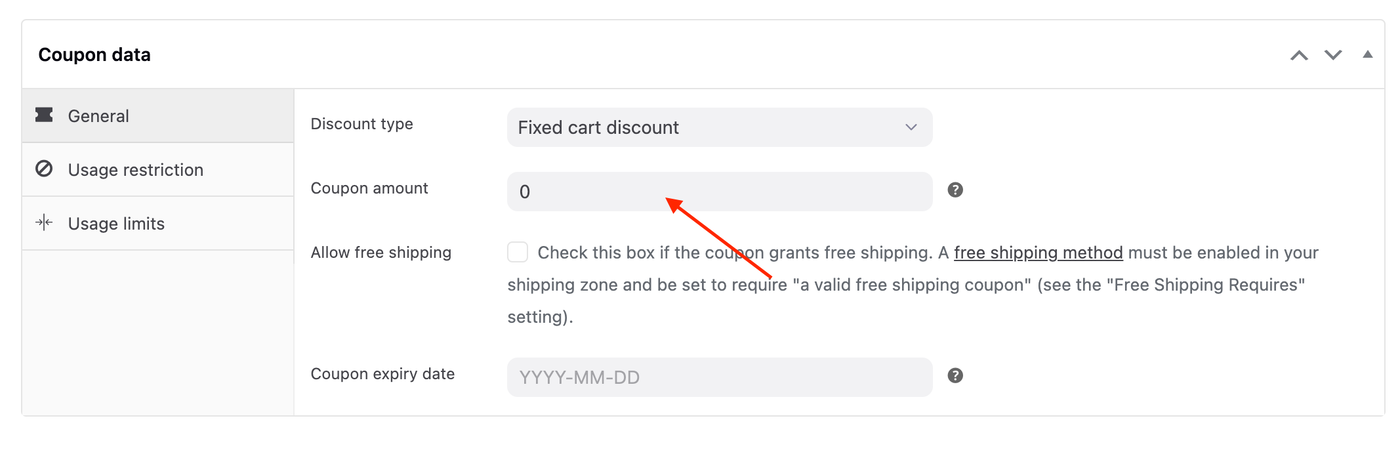The height and width of the screenshot is (475, 1400).
Task: Collapse the Coupon data panel
Action: pyautogui.click(x=1367, y=54)
